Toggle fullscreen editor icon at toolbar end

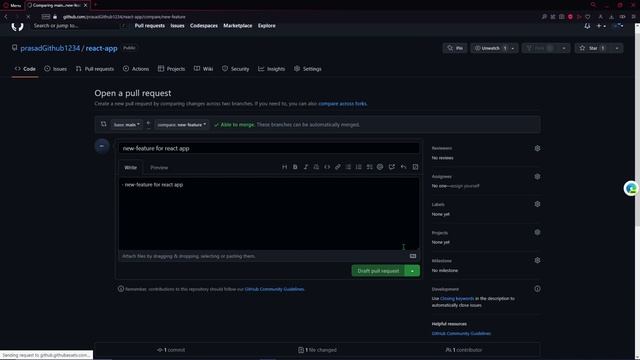(x=415, y=167)
